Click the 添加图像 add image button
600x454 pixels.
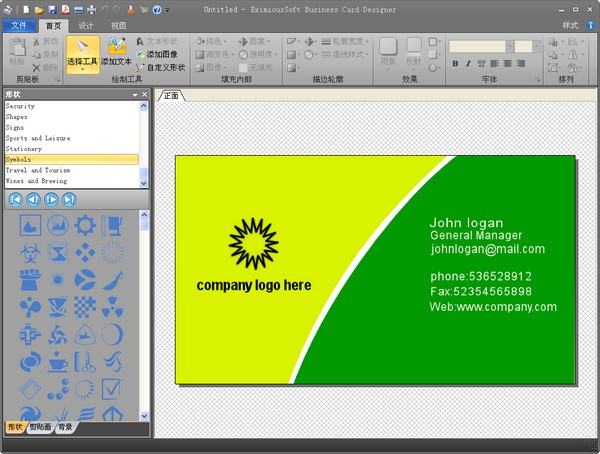pyautogui.click(x=157, y=54)
